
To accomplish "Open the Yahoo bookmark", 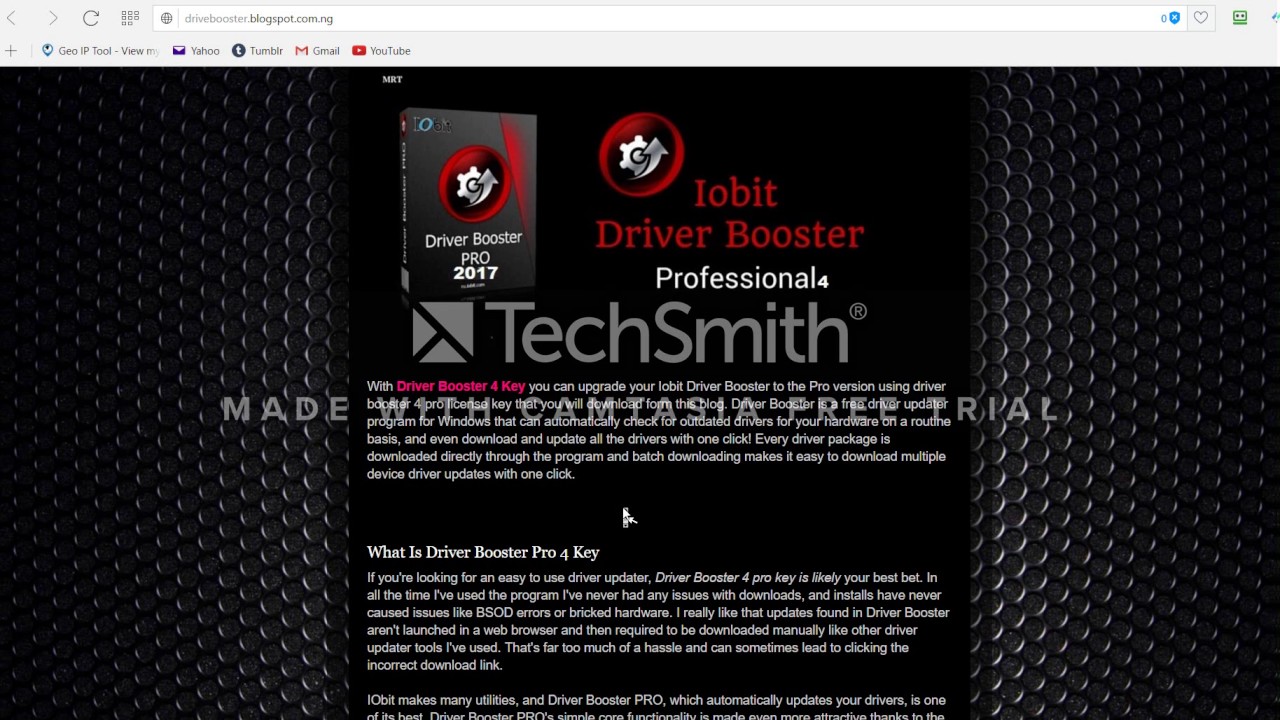I will 196,51.
